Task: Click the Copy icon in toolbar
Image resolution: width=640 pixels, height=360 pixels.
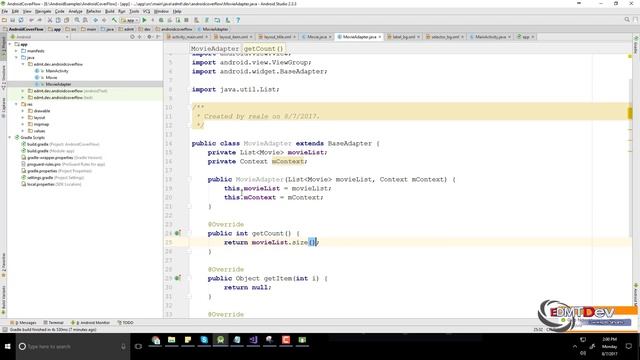Action: (58, 20)
